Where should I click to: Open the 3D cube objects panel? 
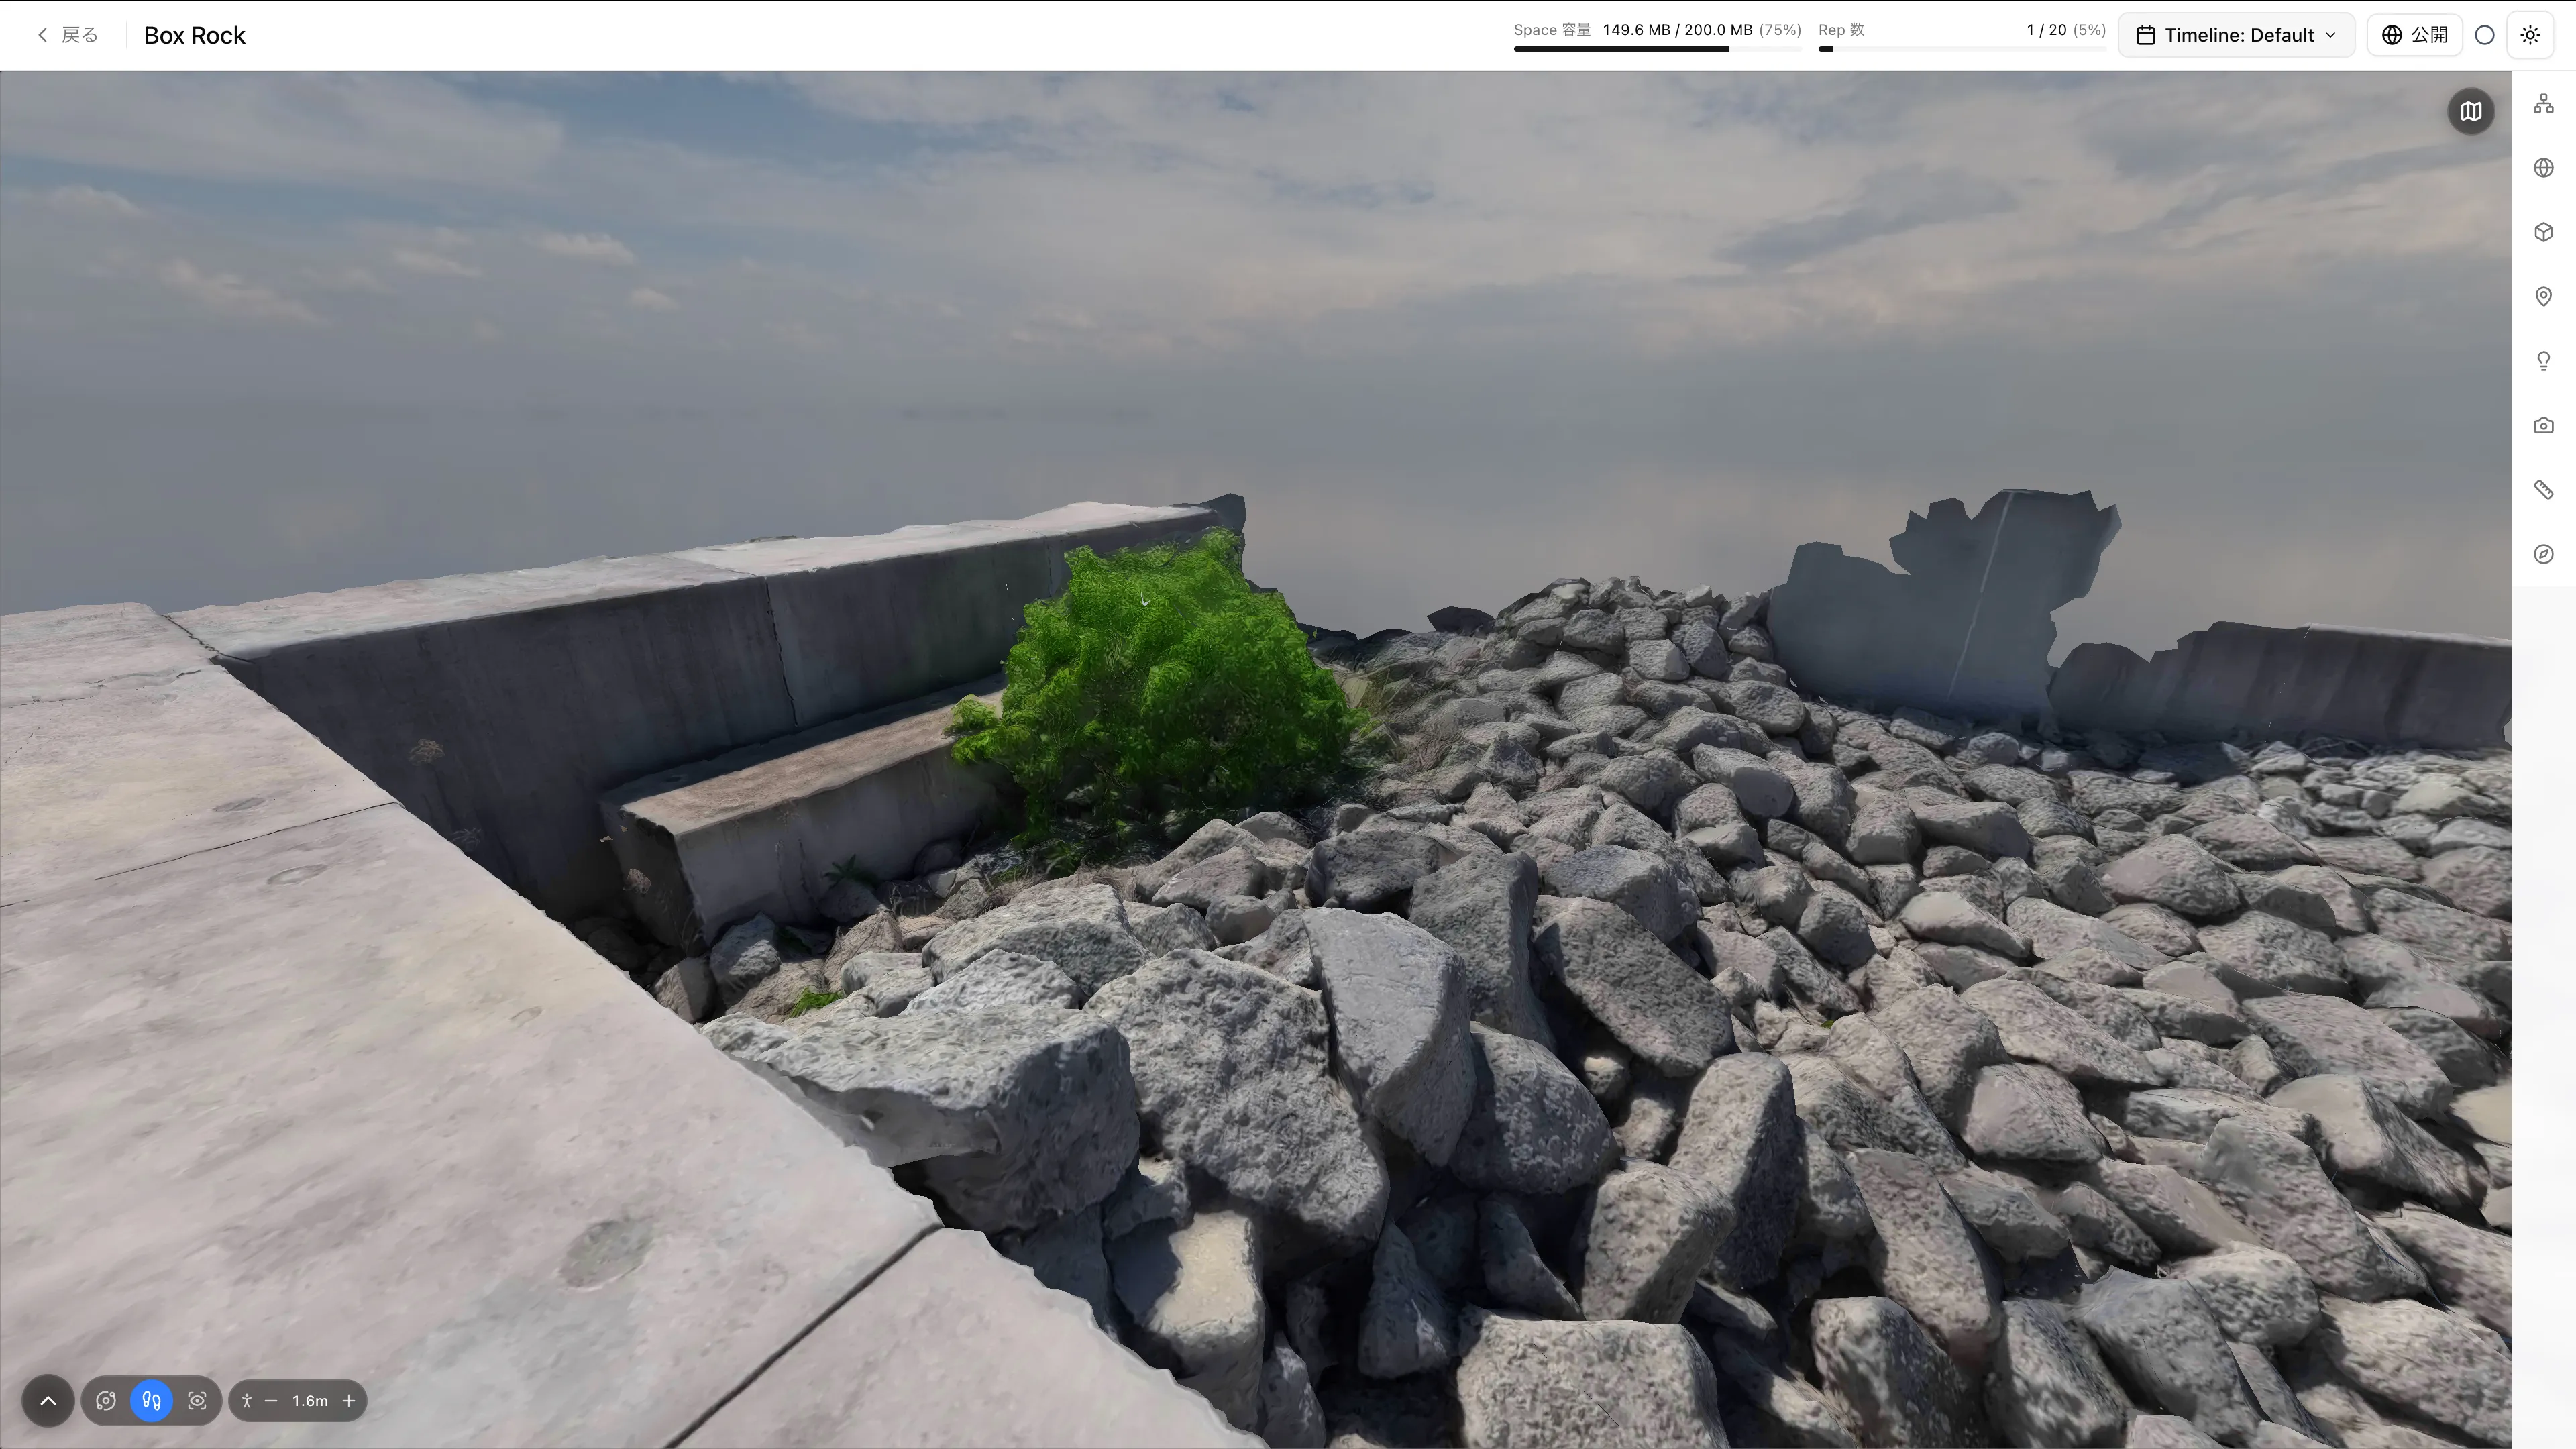2543,232
